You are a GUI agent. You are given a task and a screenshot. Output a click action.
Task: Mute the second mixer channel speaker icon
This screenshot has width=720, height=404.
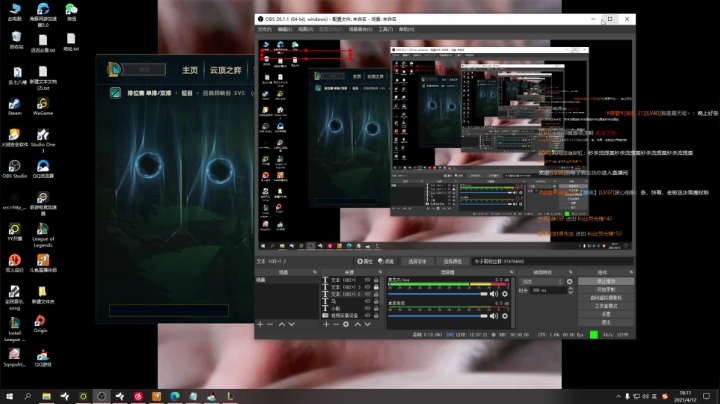coord(494,316)
